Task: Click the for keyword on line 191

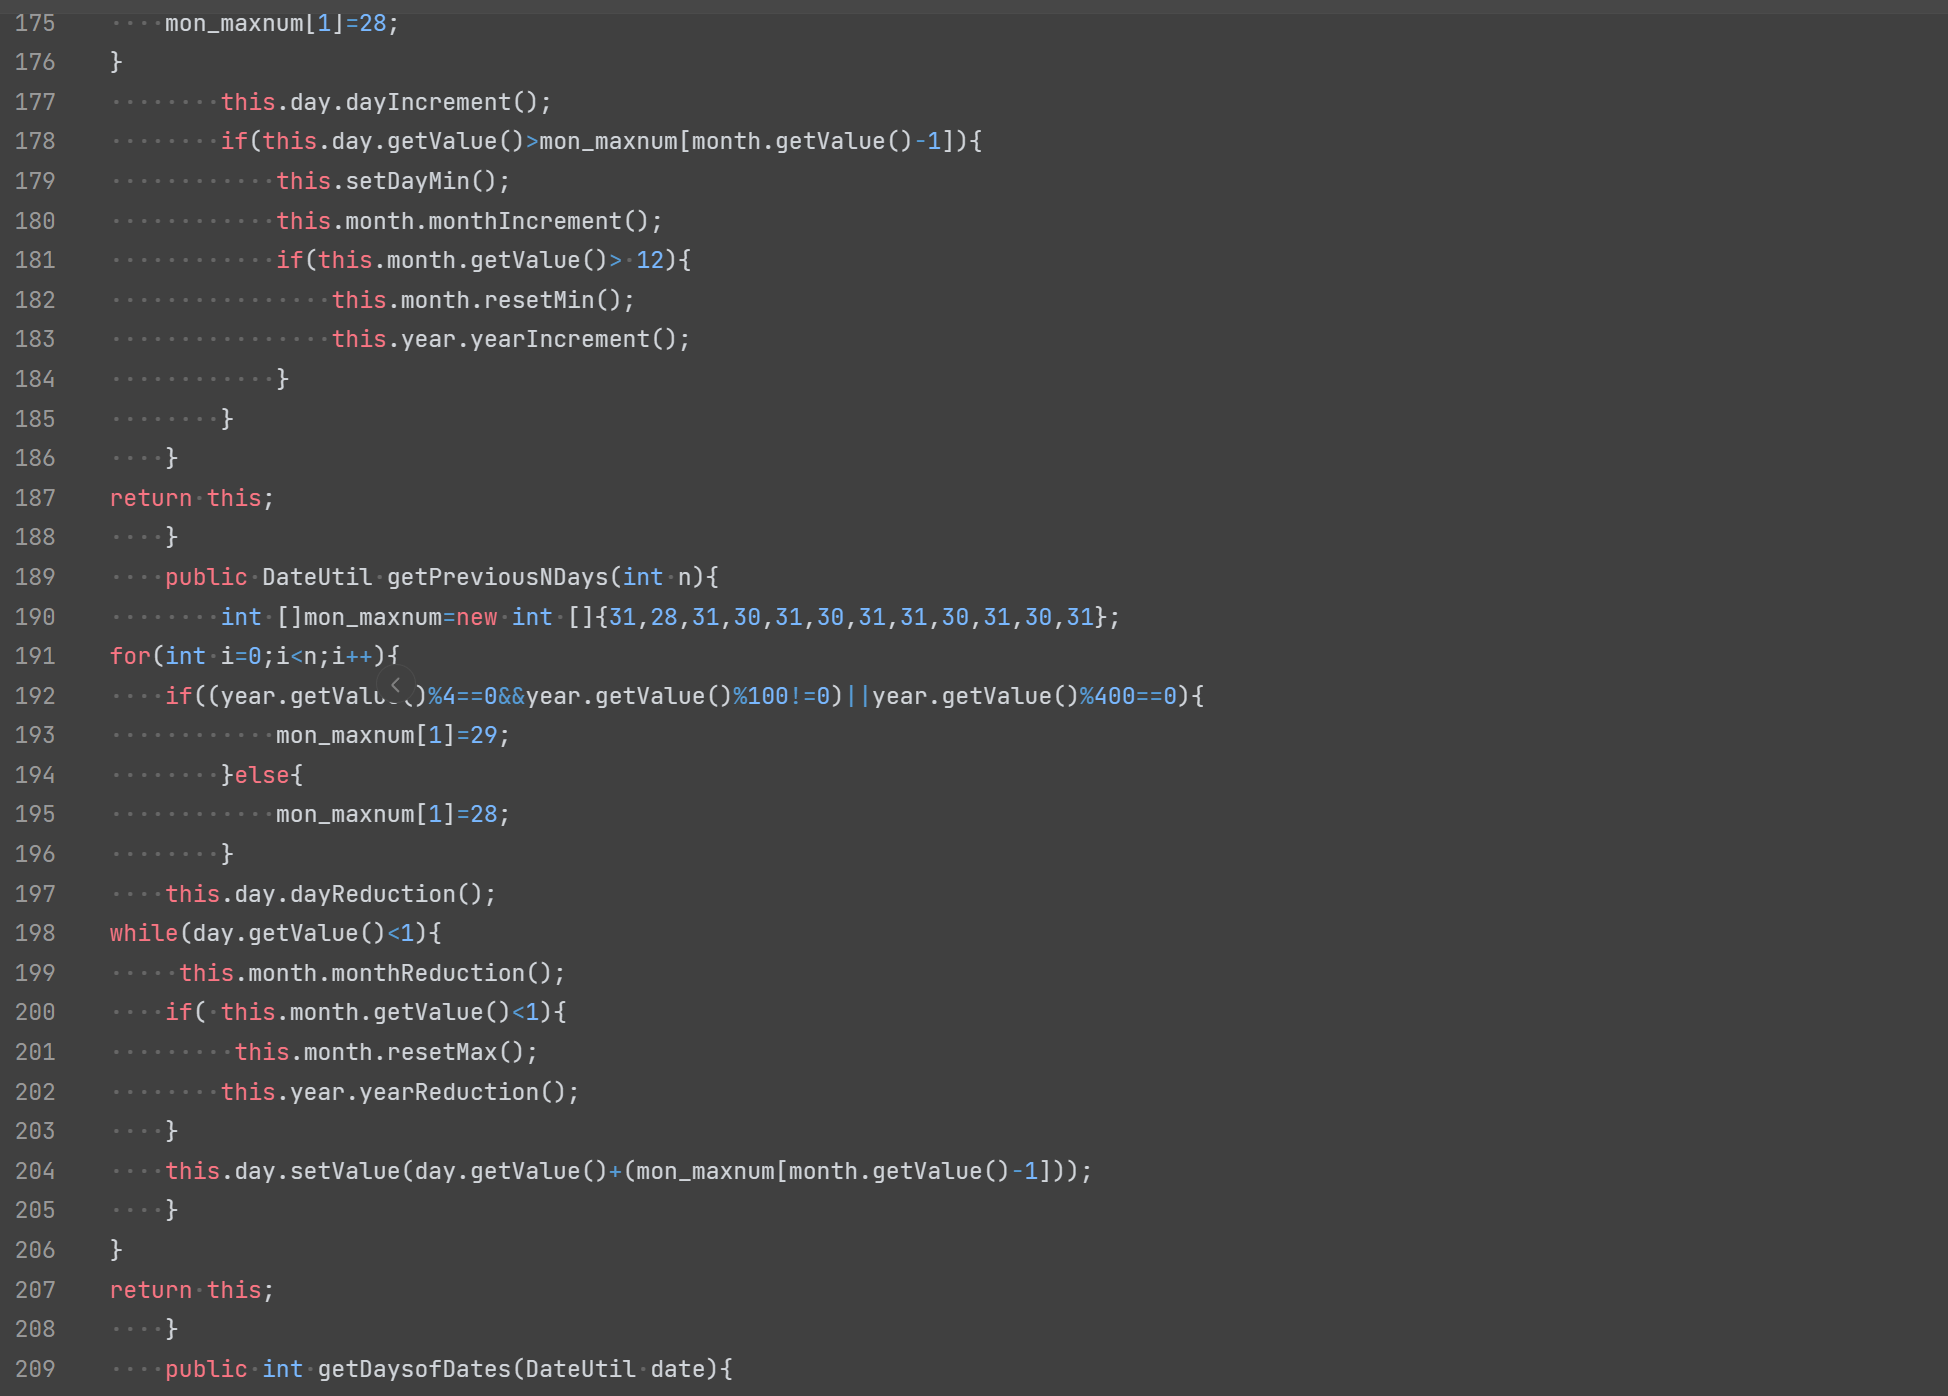Action: (130, 656)
